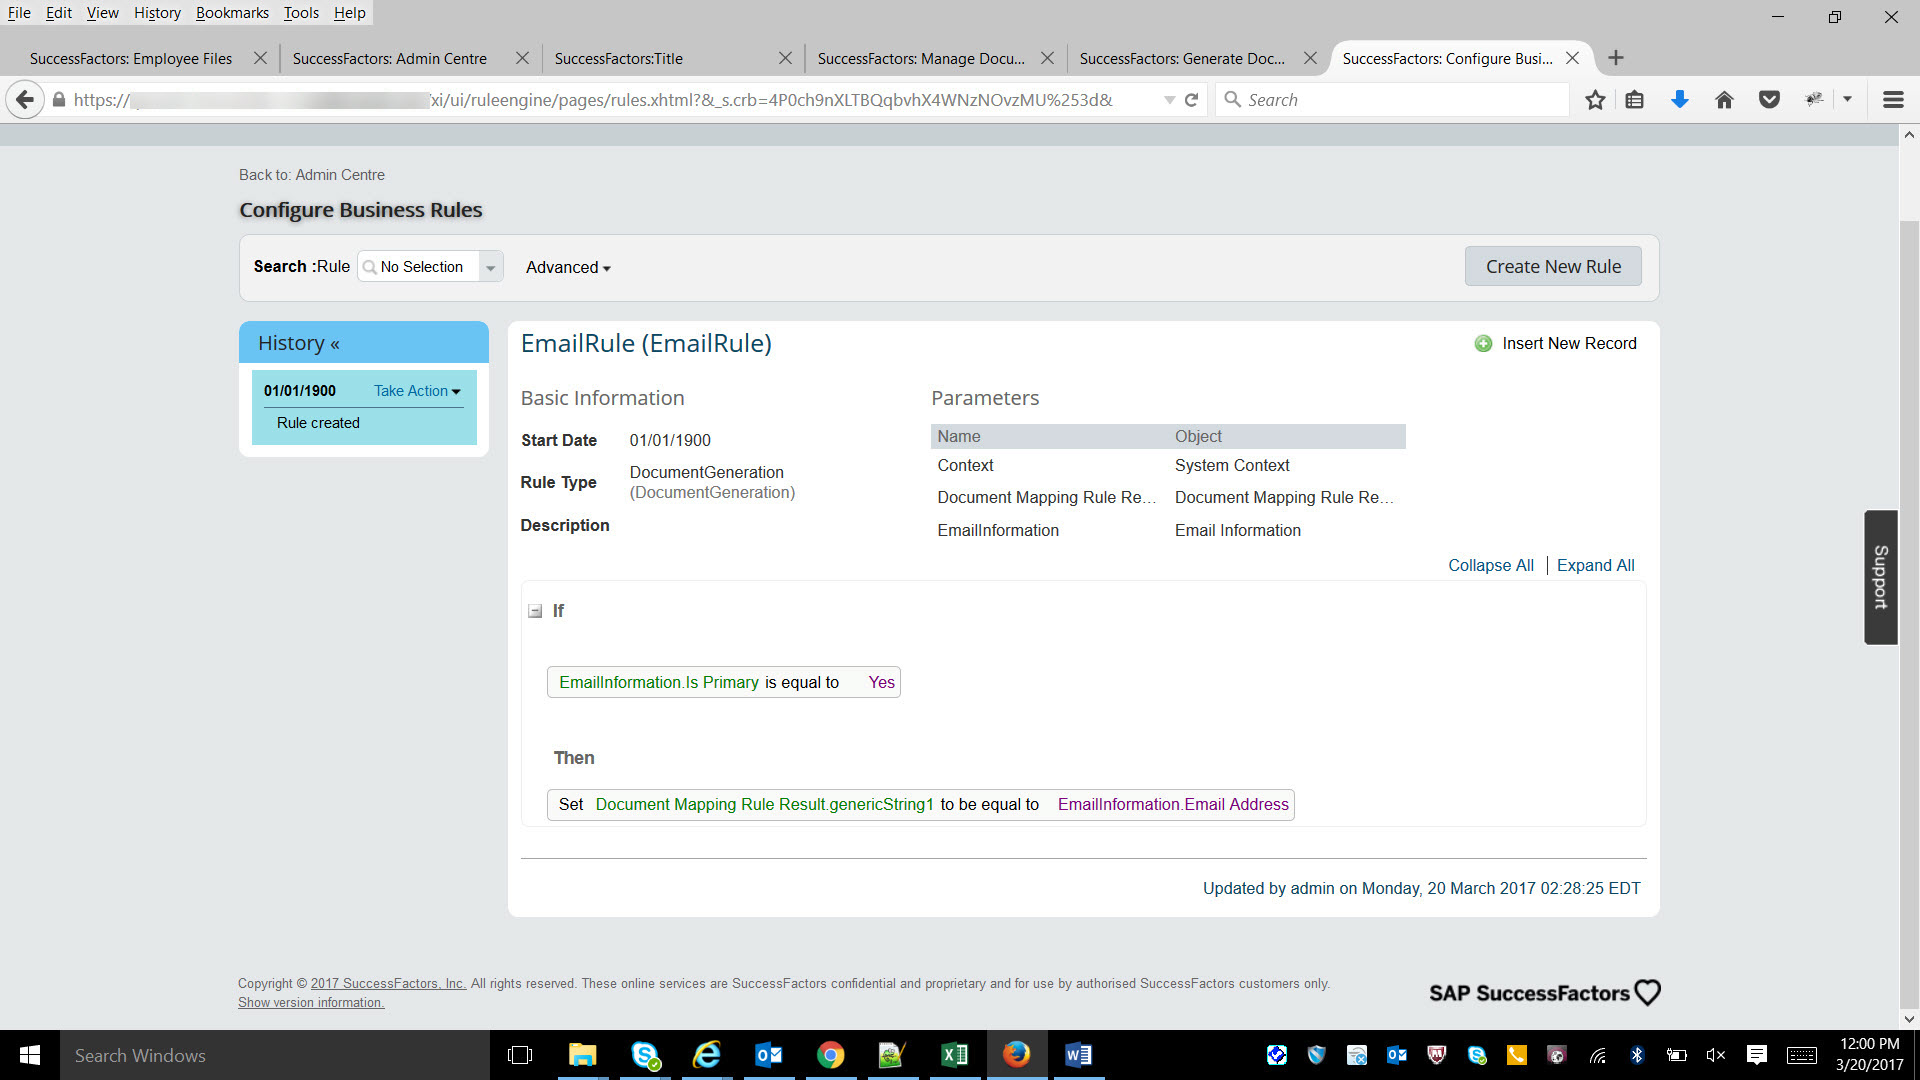Open Skype from the taskbar
This screenshot has width=1920, height=1080.
tap(645, 1055)
